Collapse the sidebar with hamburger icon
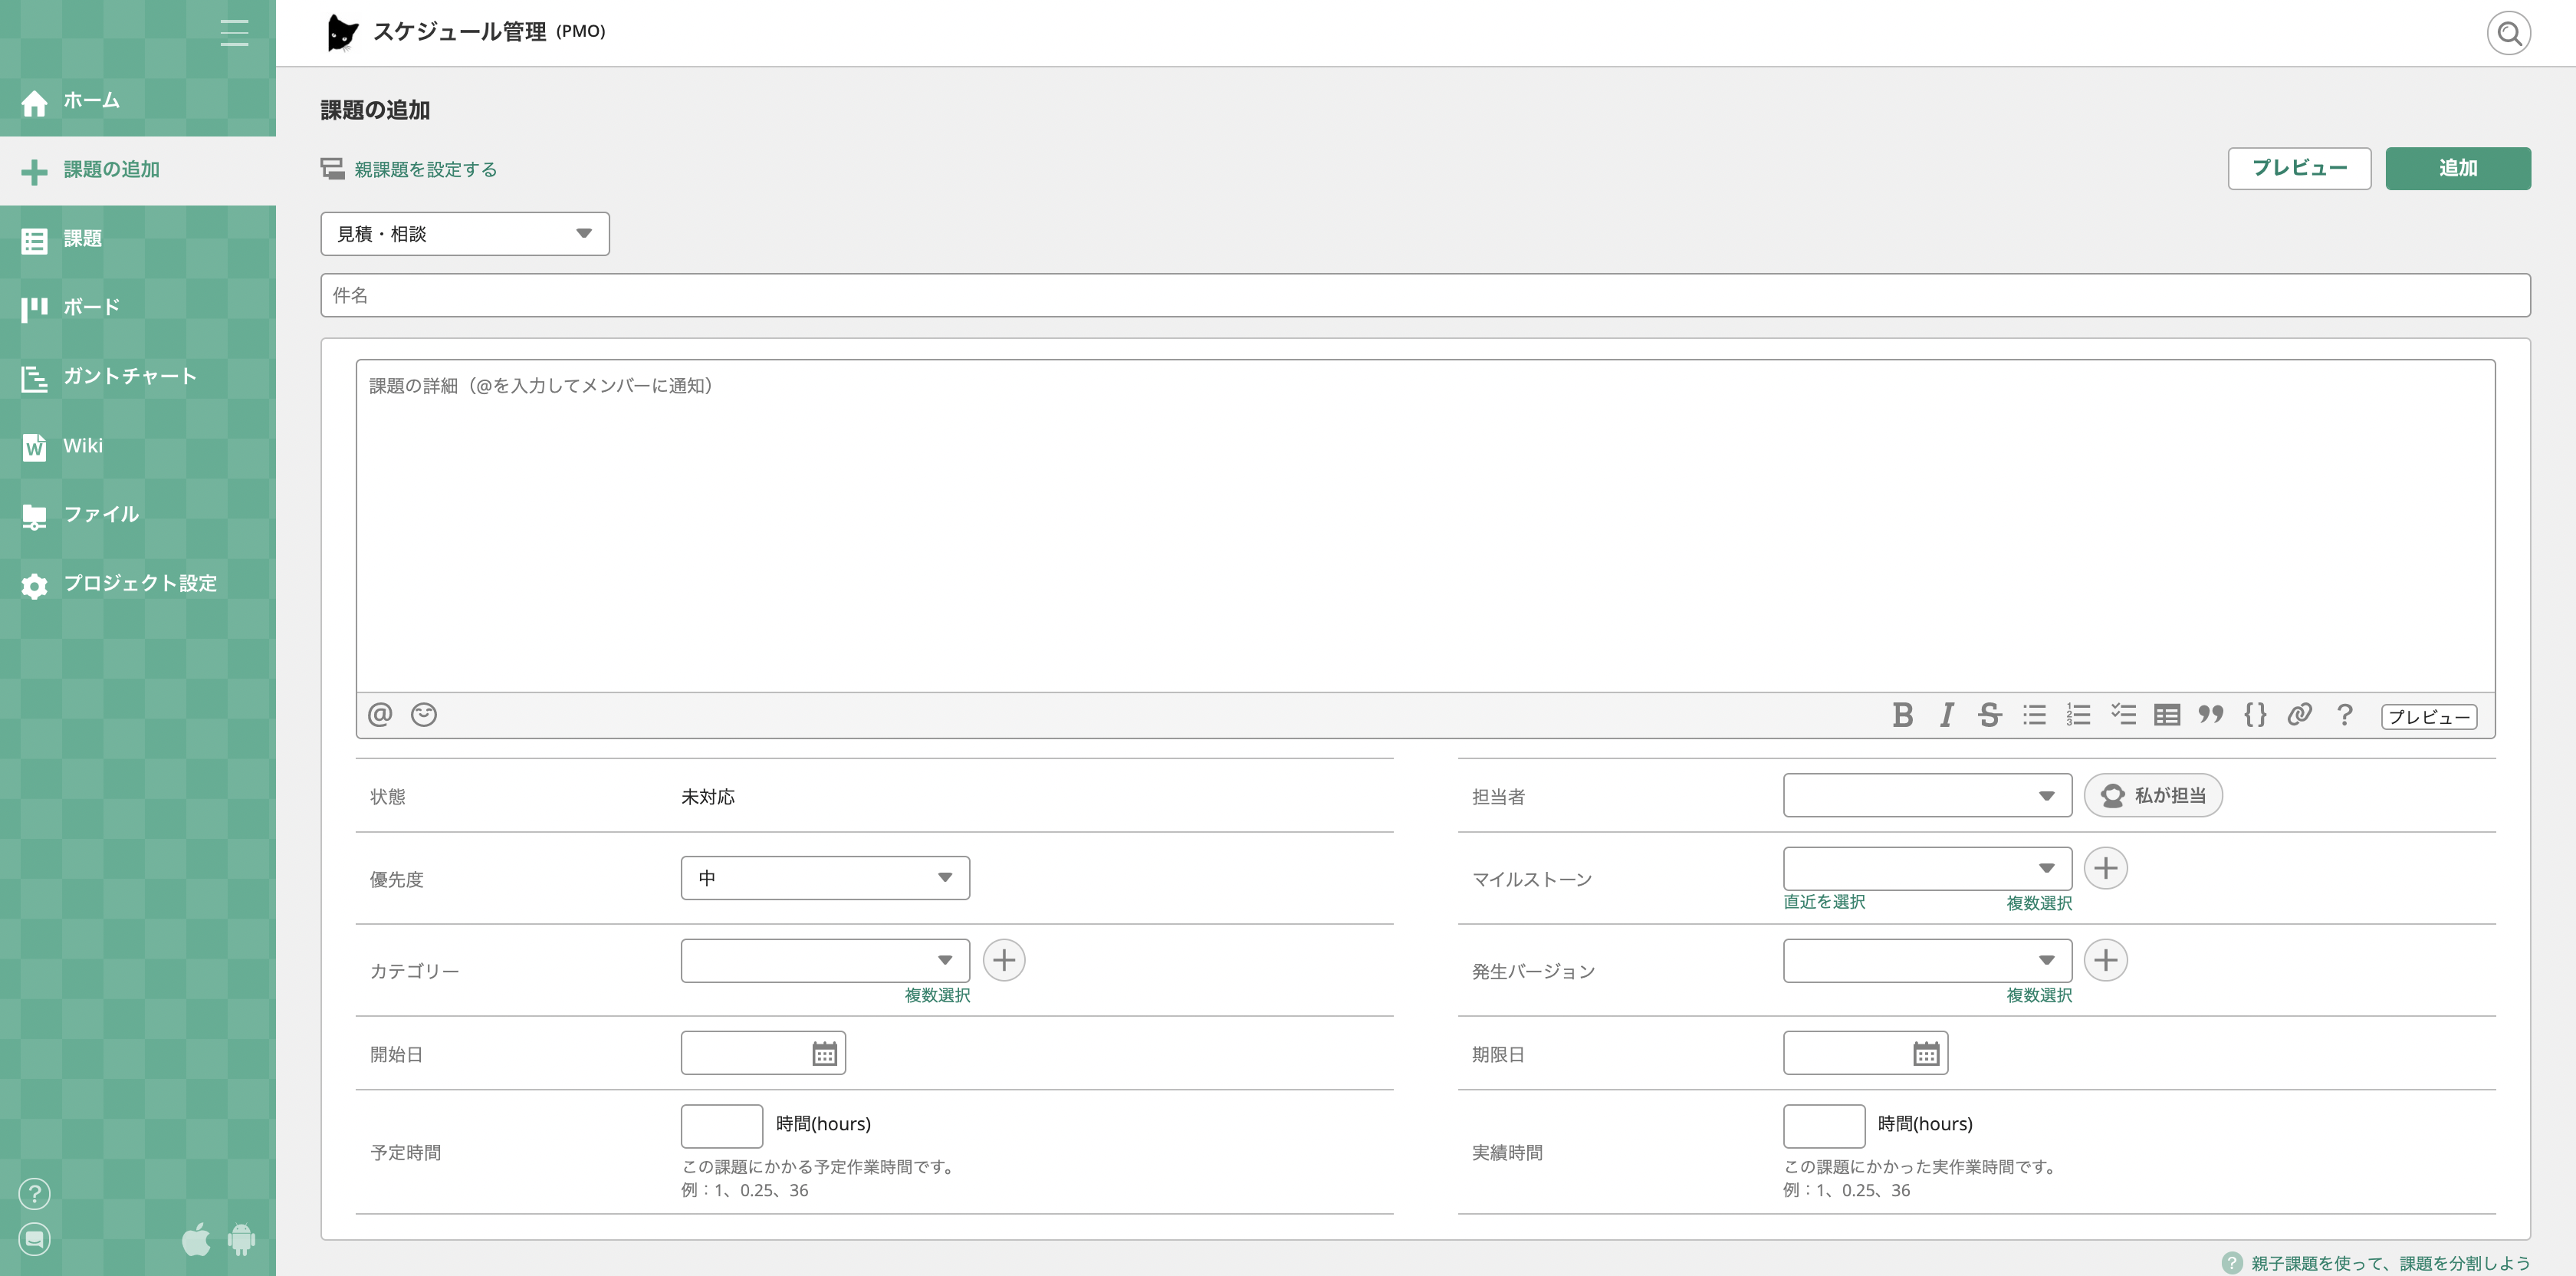Viewport: 2576px width, 1276px height. point(234,33)
